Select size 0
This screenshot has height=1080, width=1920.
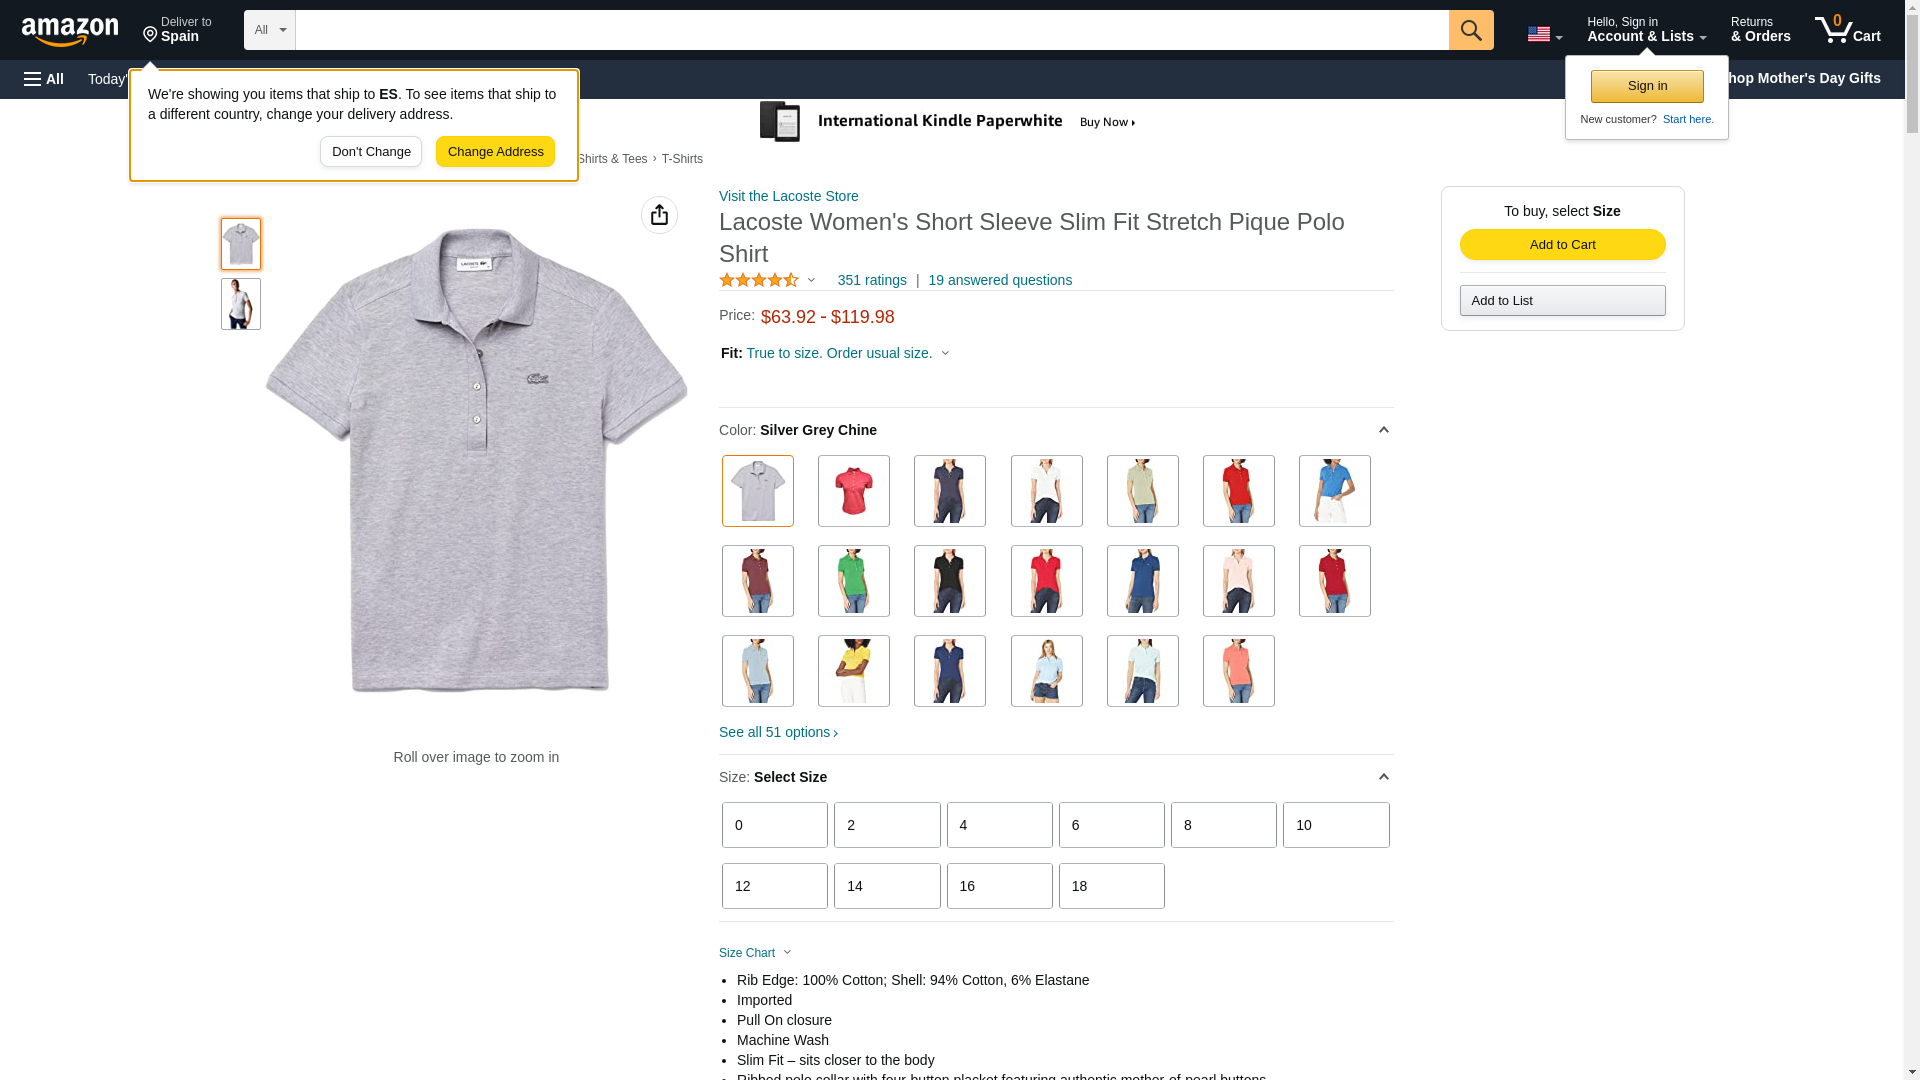[x=774, y=825]
